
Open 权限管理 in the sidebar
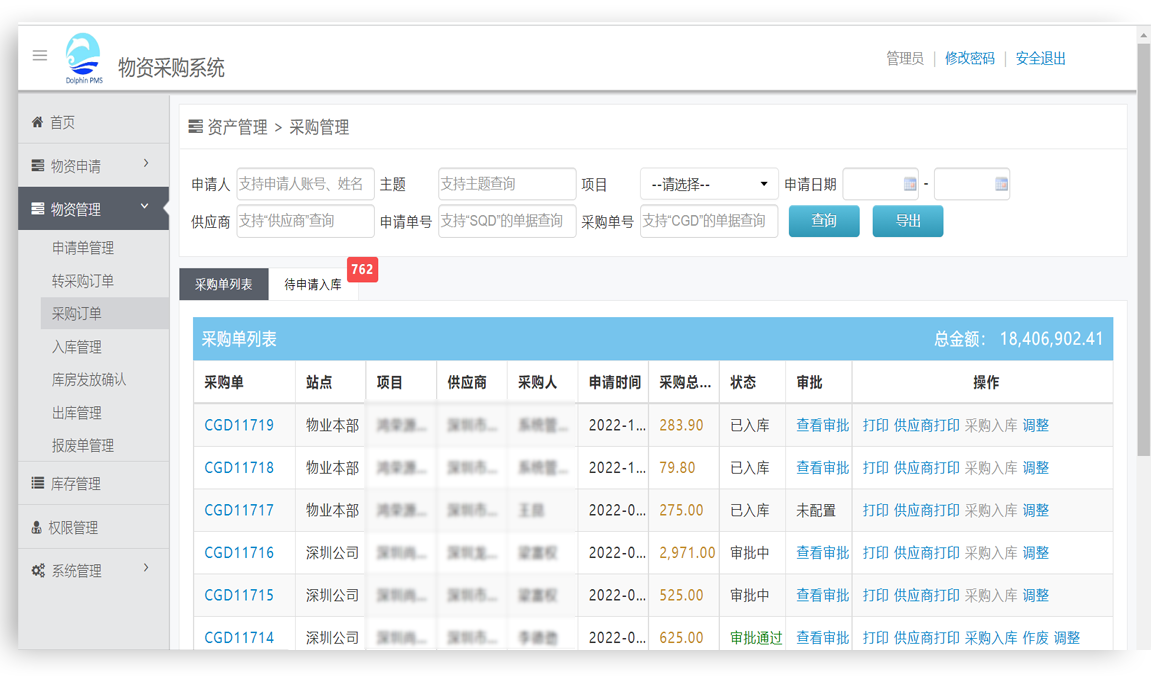click(74, 528)
